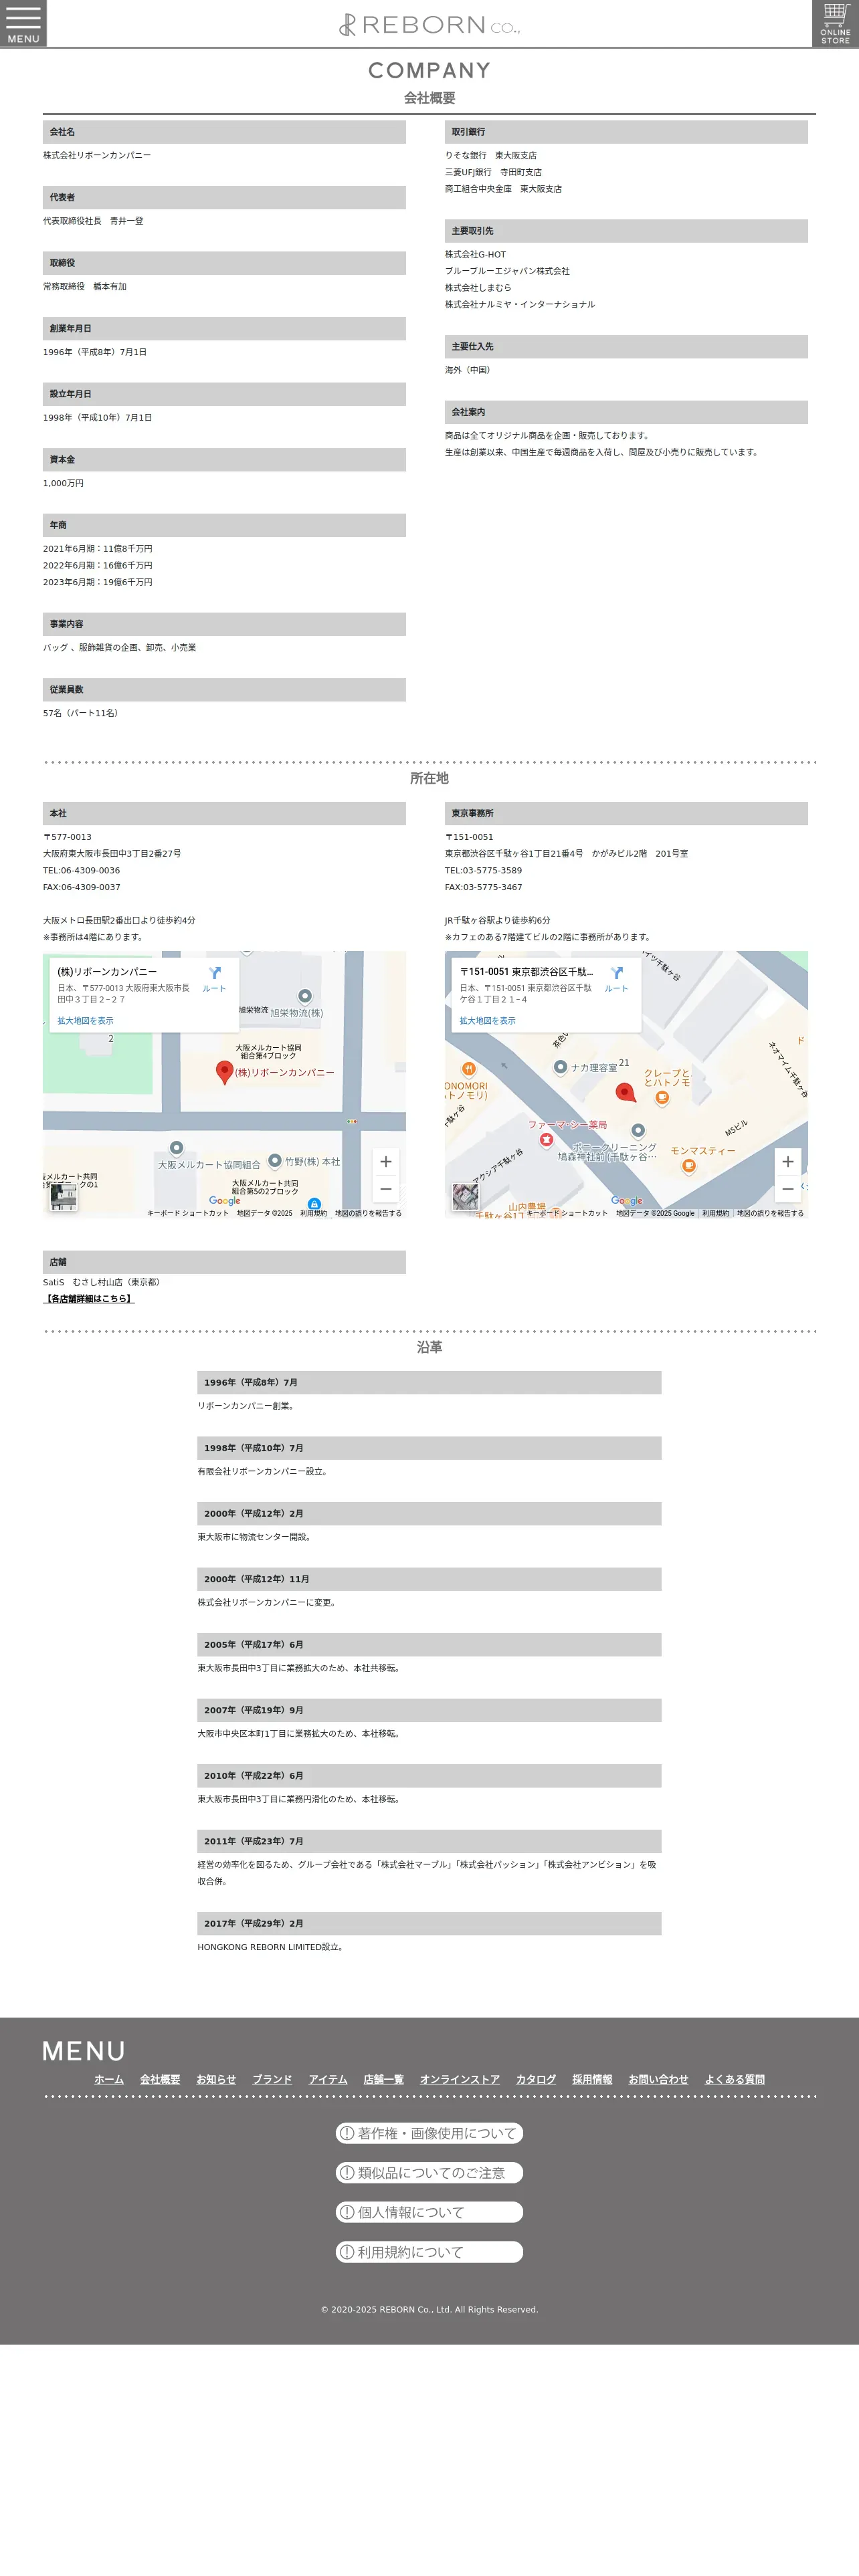Open 拡大地図を表示 on the Tokyo map

coord(487,1021)
